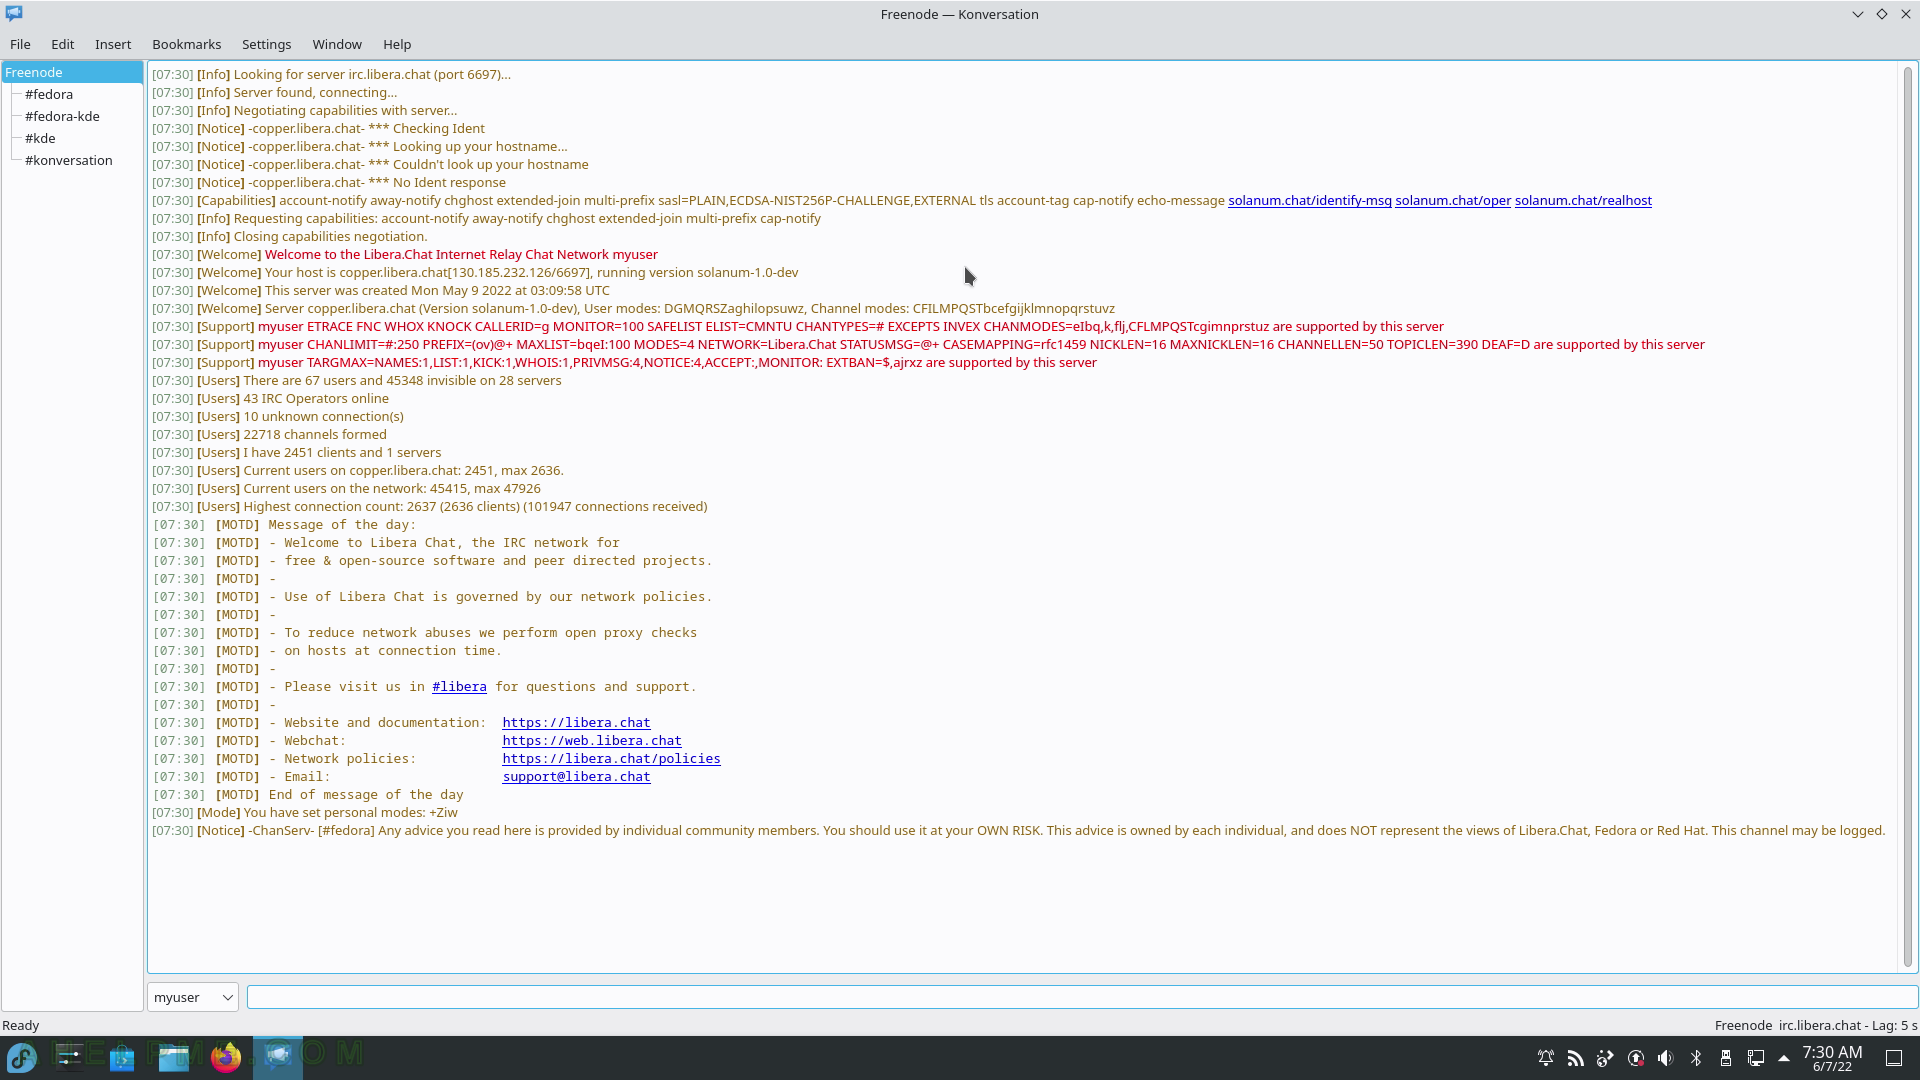Viewport: 1920px width, 1080px height.
Task: Open the Bluetooth tray icon
Action: pyautogui.click(x=1696, y=1058)
